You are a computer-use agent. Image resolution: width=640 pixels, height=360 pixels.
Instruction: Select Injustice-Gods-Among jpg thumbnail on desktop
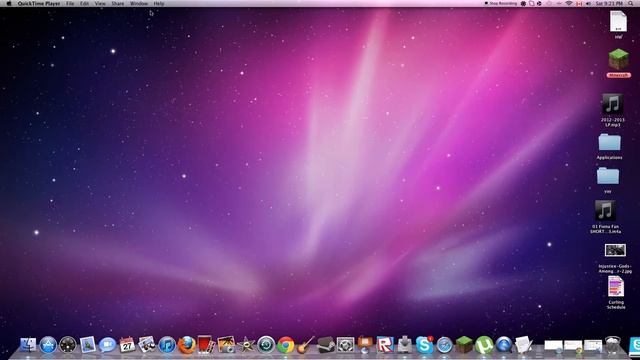pyautogui.click(x=615, y=250)
